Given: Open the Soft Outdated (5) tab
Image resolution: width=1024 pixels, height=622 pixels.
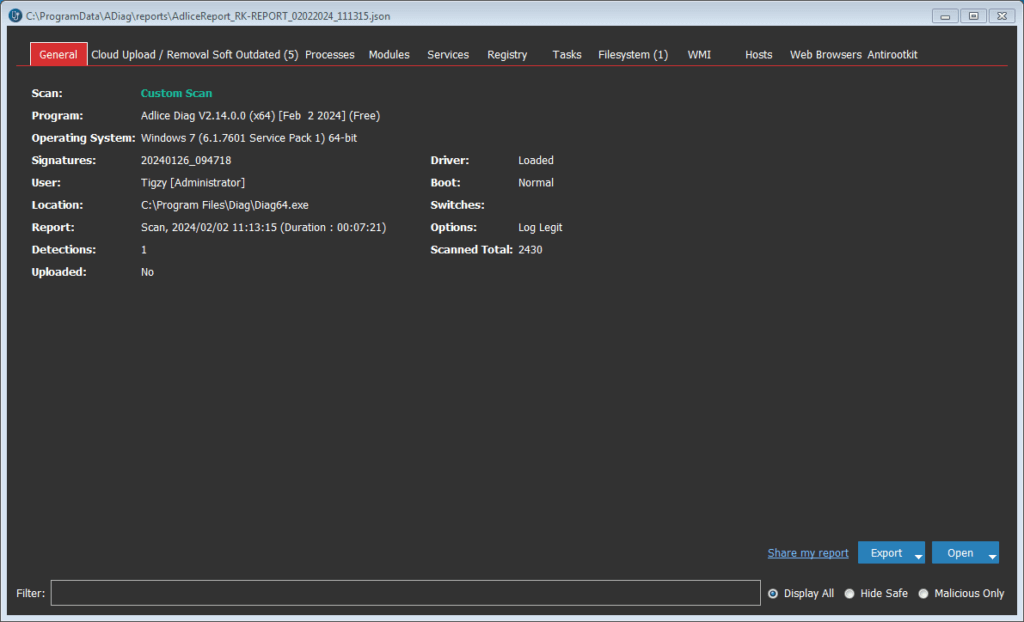Looking at the screenshot, I should pyautogui.click(x=255, y=55).
